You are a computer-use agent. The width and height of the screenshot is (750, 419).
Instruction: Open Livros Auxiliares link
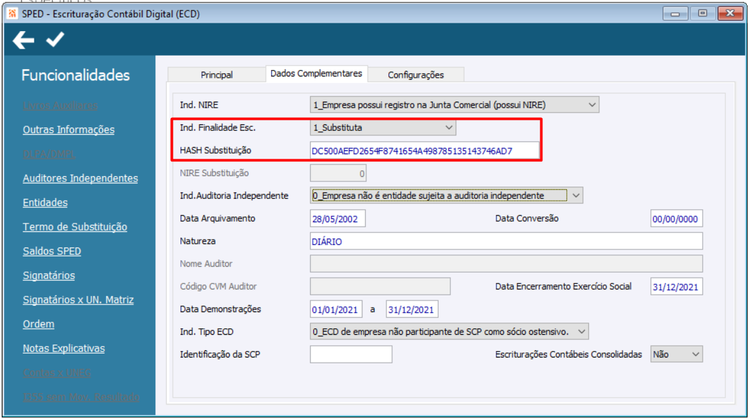tap(60, 106)
